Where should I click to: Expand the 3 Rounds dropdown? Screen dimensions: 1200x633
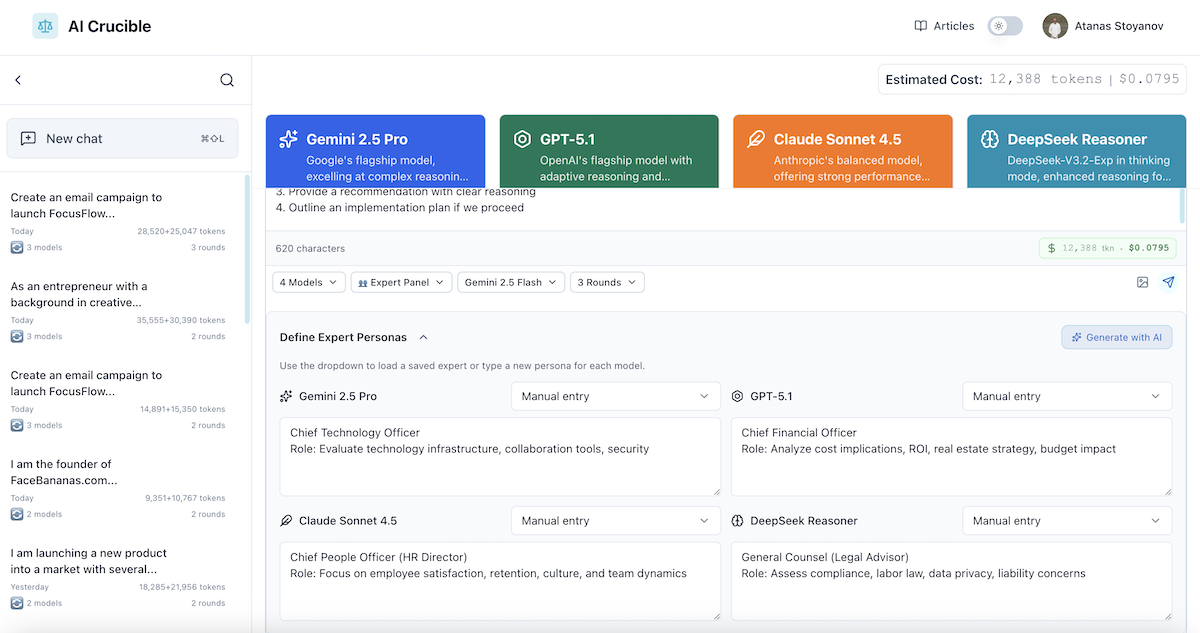point(607,282)
